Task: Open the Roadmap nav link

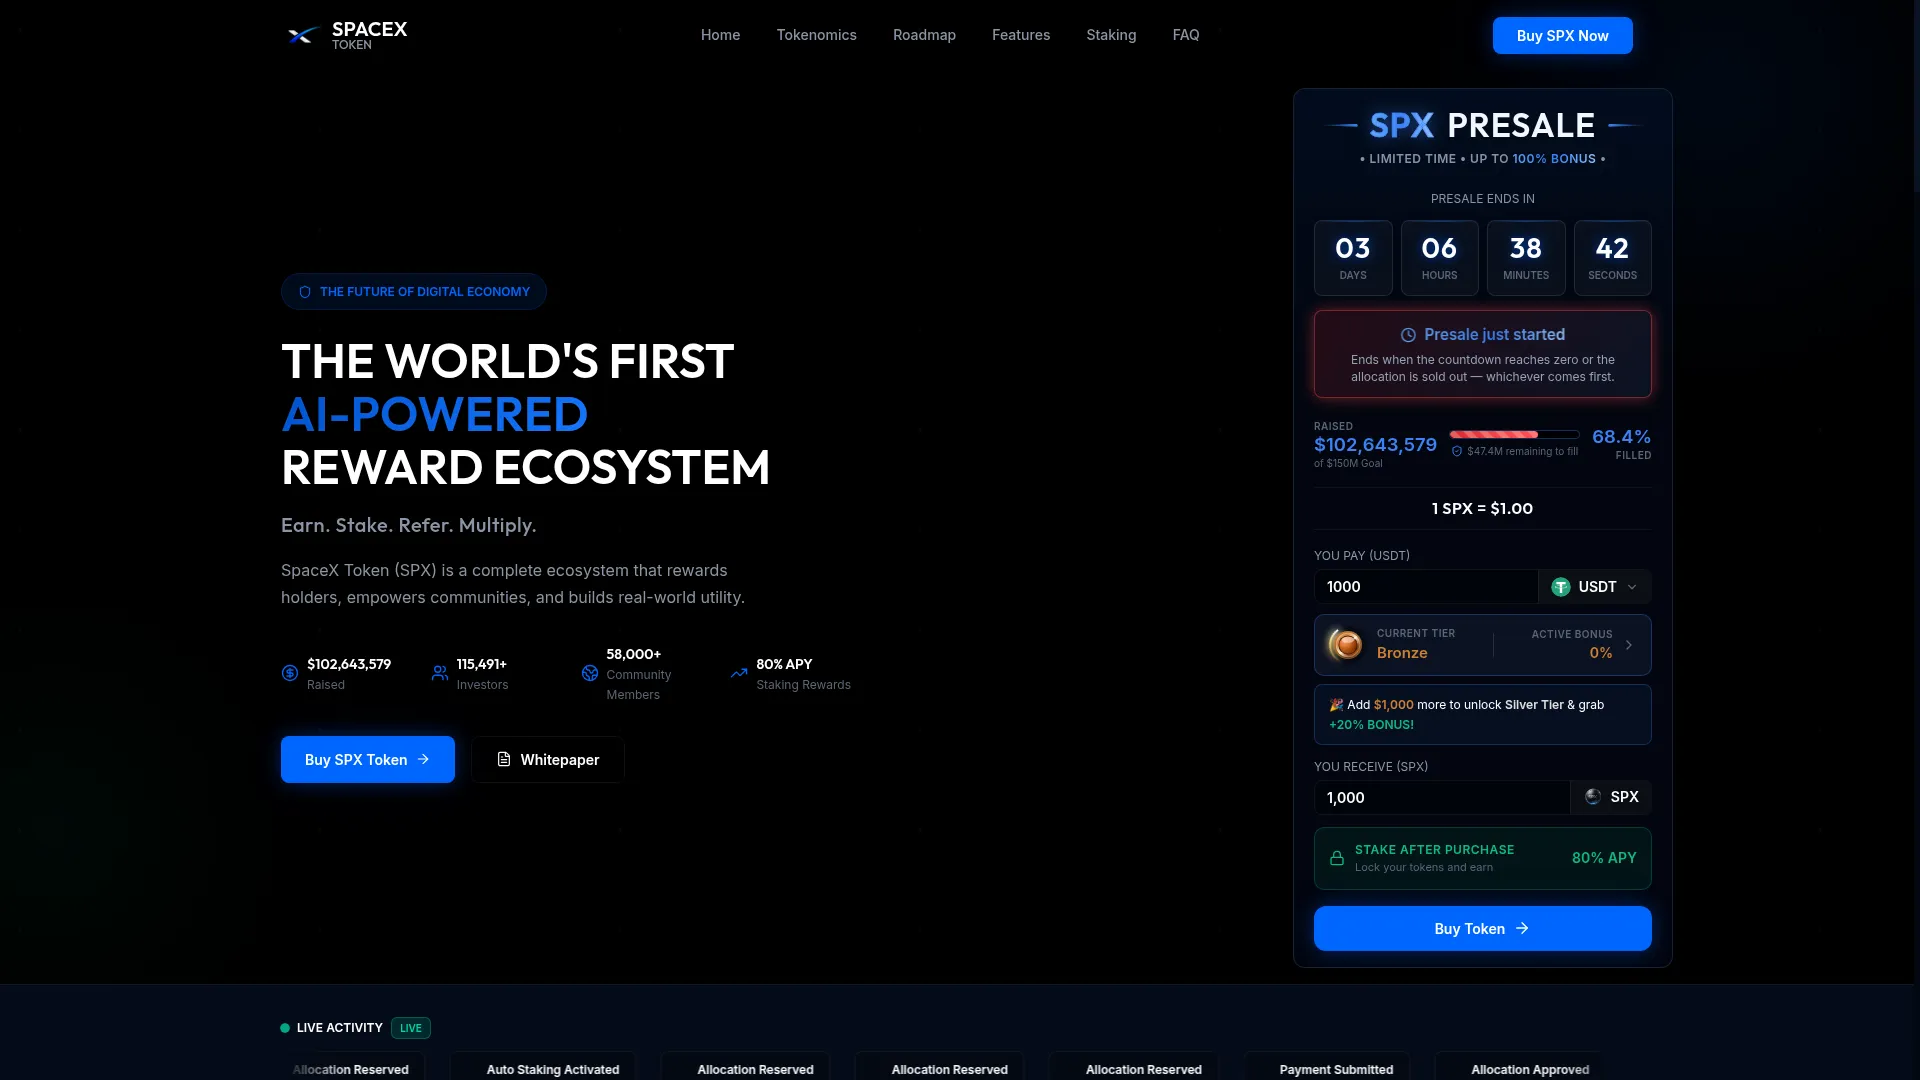Action: click(x=924, y=35)
